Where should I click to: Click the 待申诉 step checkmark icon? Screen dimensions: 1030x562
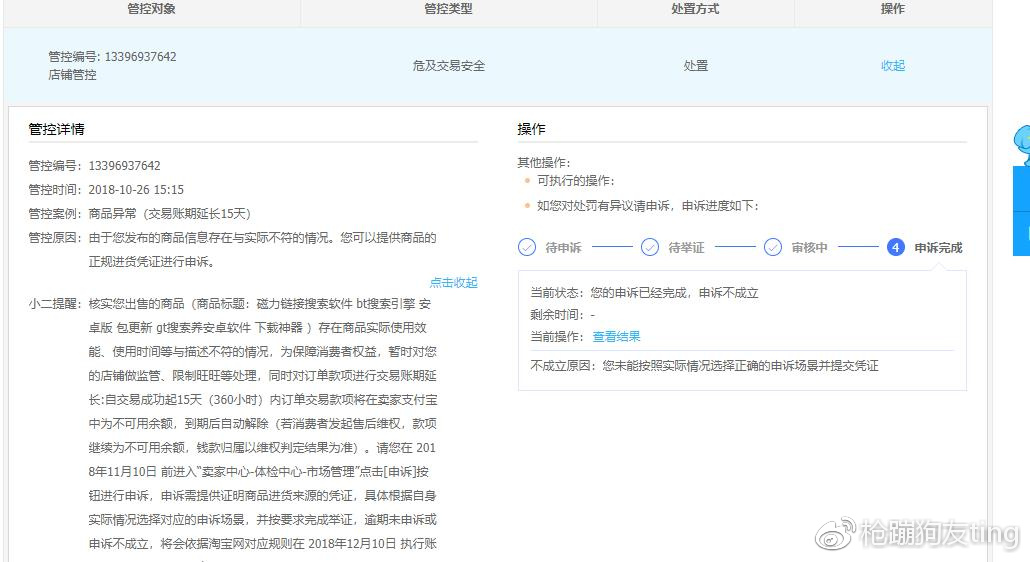click(527, 247)
